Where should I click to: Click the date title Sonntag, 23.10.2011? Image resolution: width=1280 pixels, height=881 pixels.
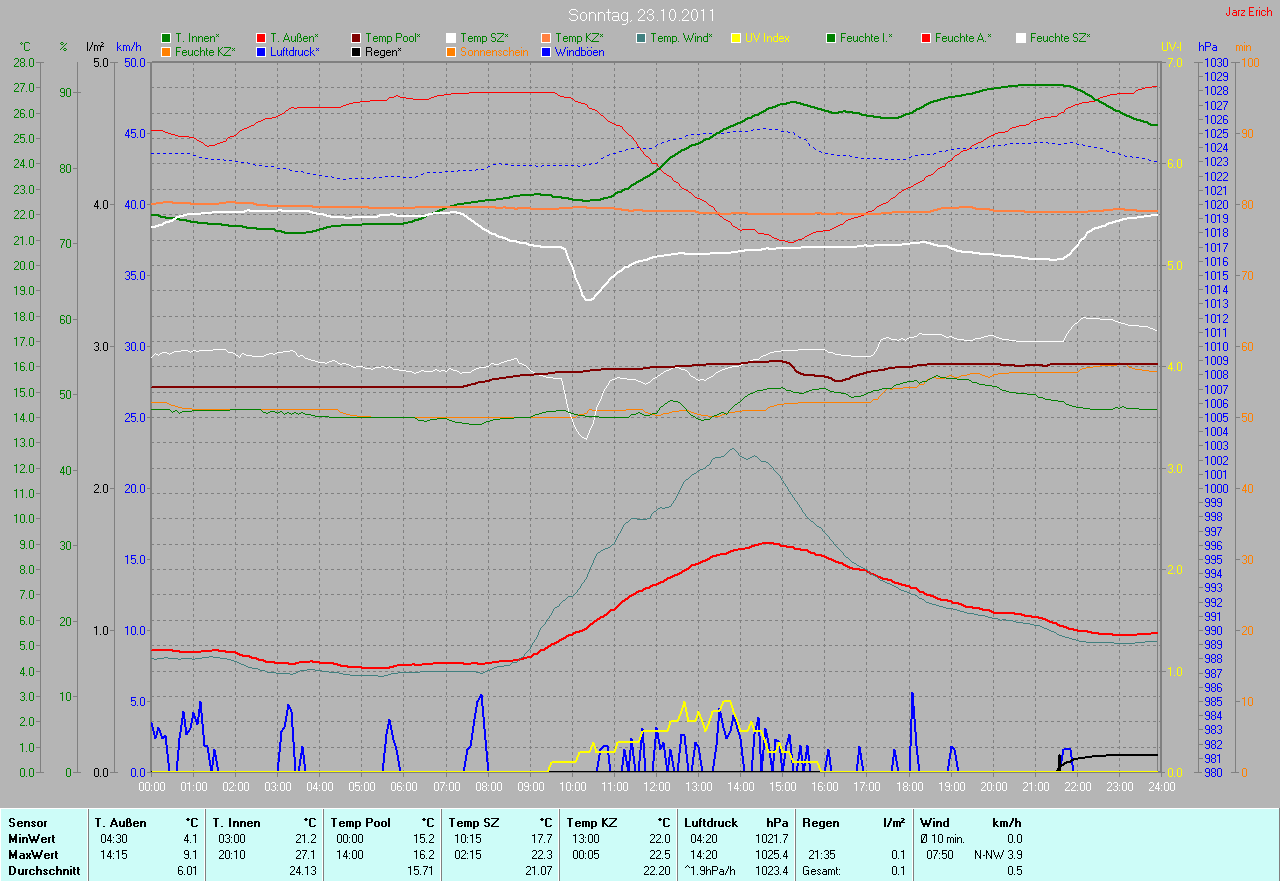point(640,15)
